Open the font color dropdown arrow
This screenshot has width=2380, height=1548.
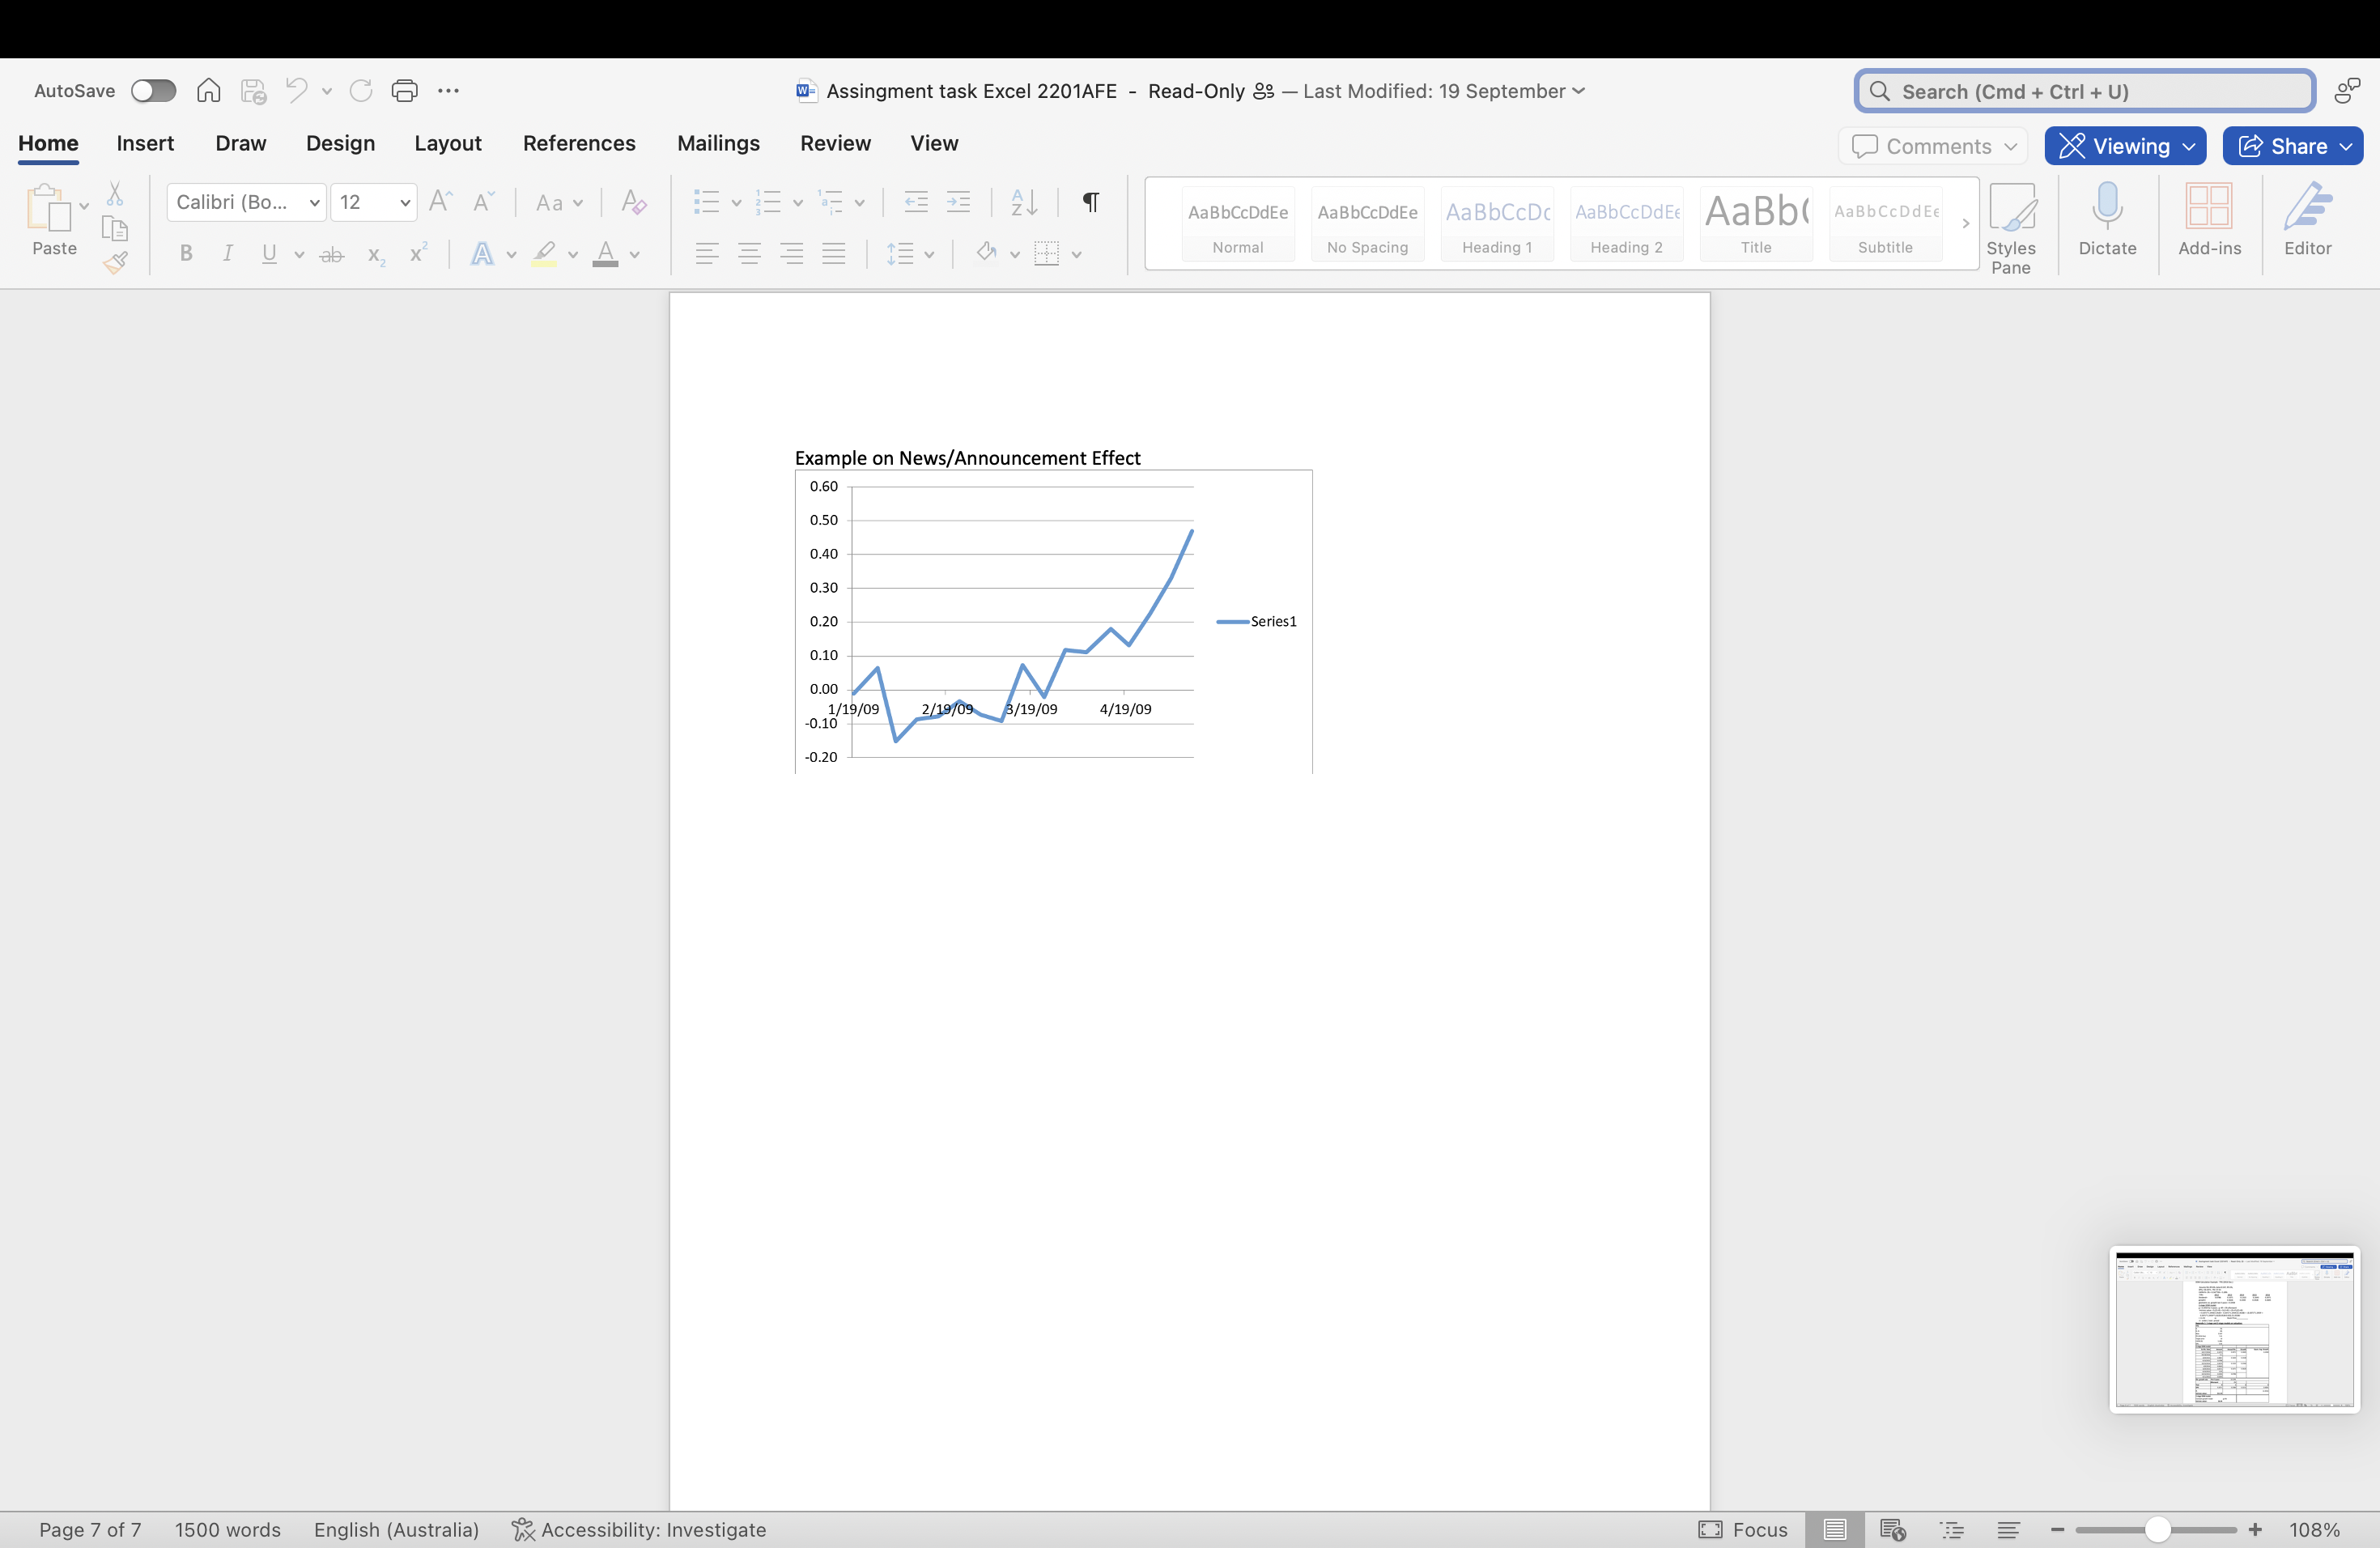[634, 254]
